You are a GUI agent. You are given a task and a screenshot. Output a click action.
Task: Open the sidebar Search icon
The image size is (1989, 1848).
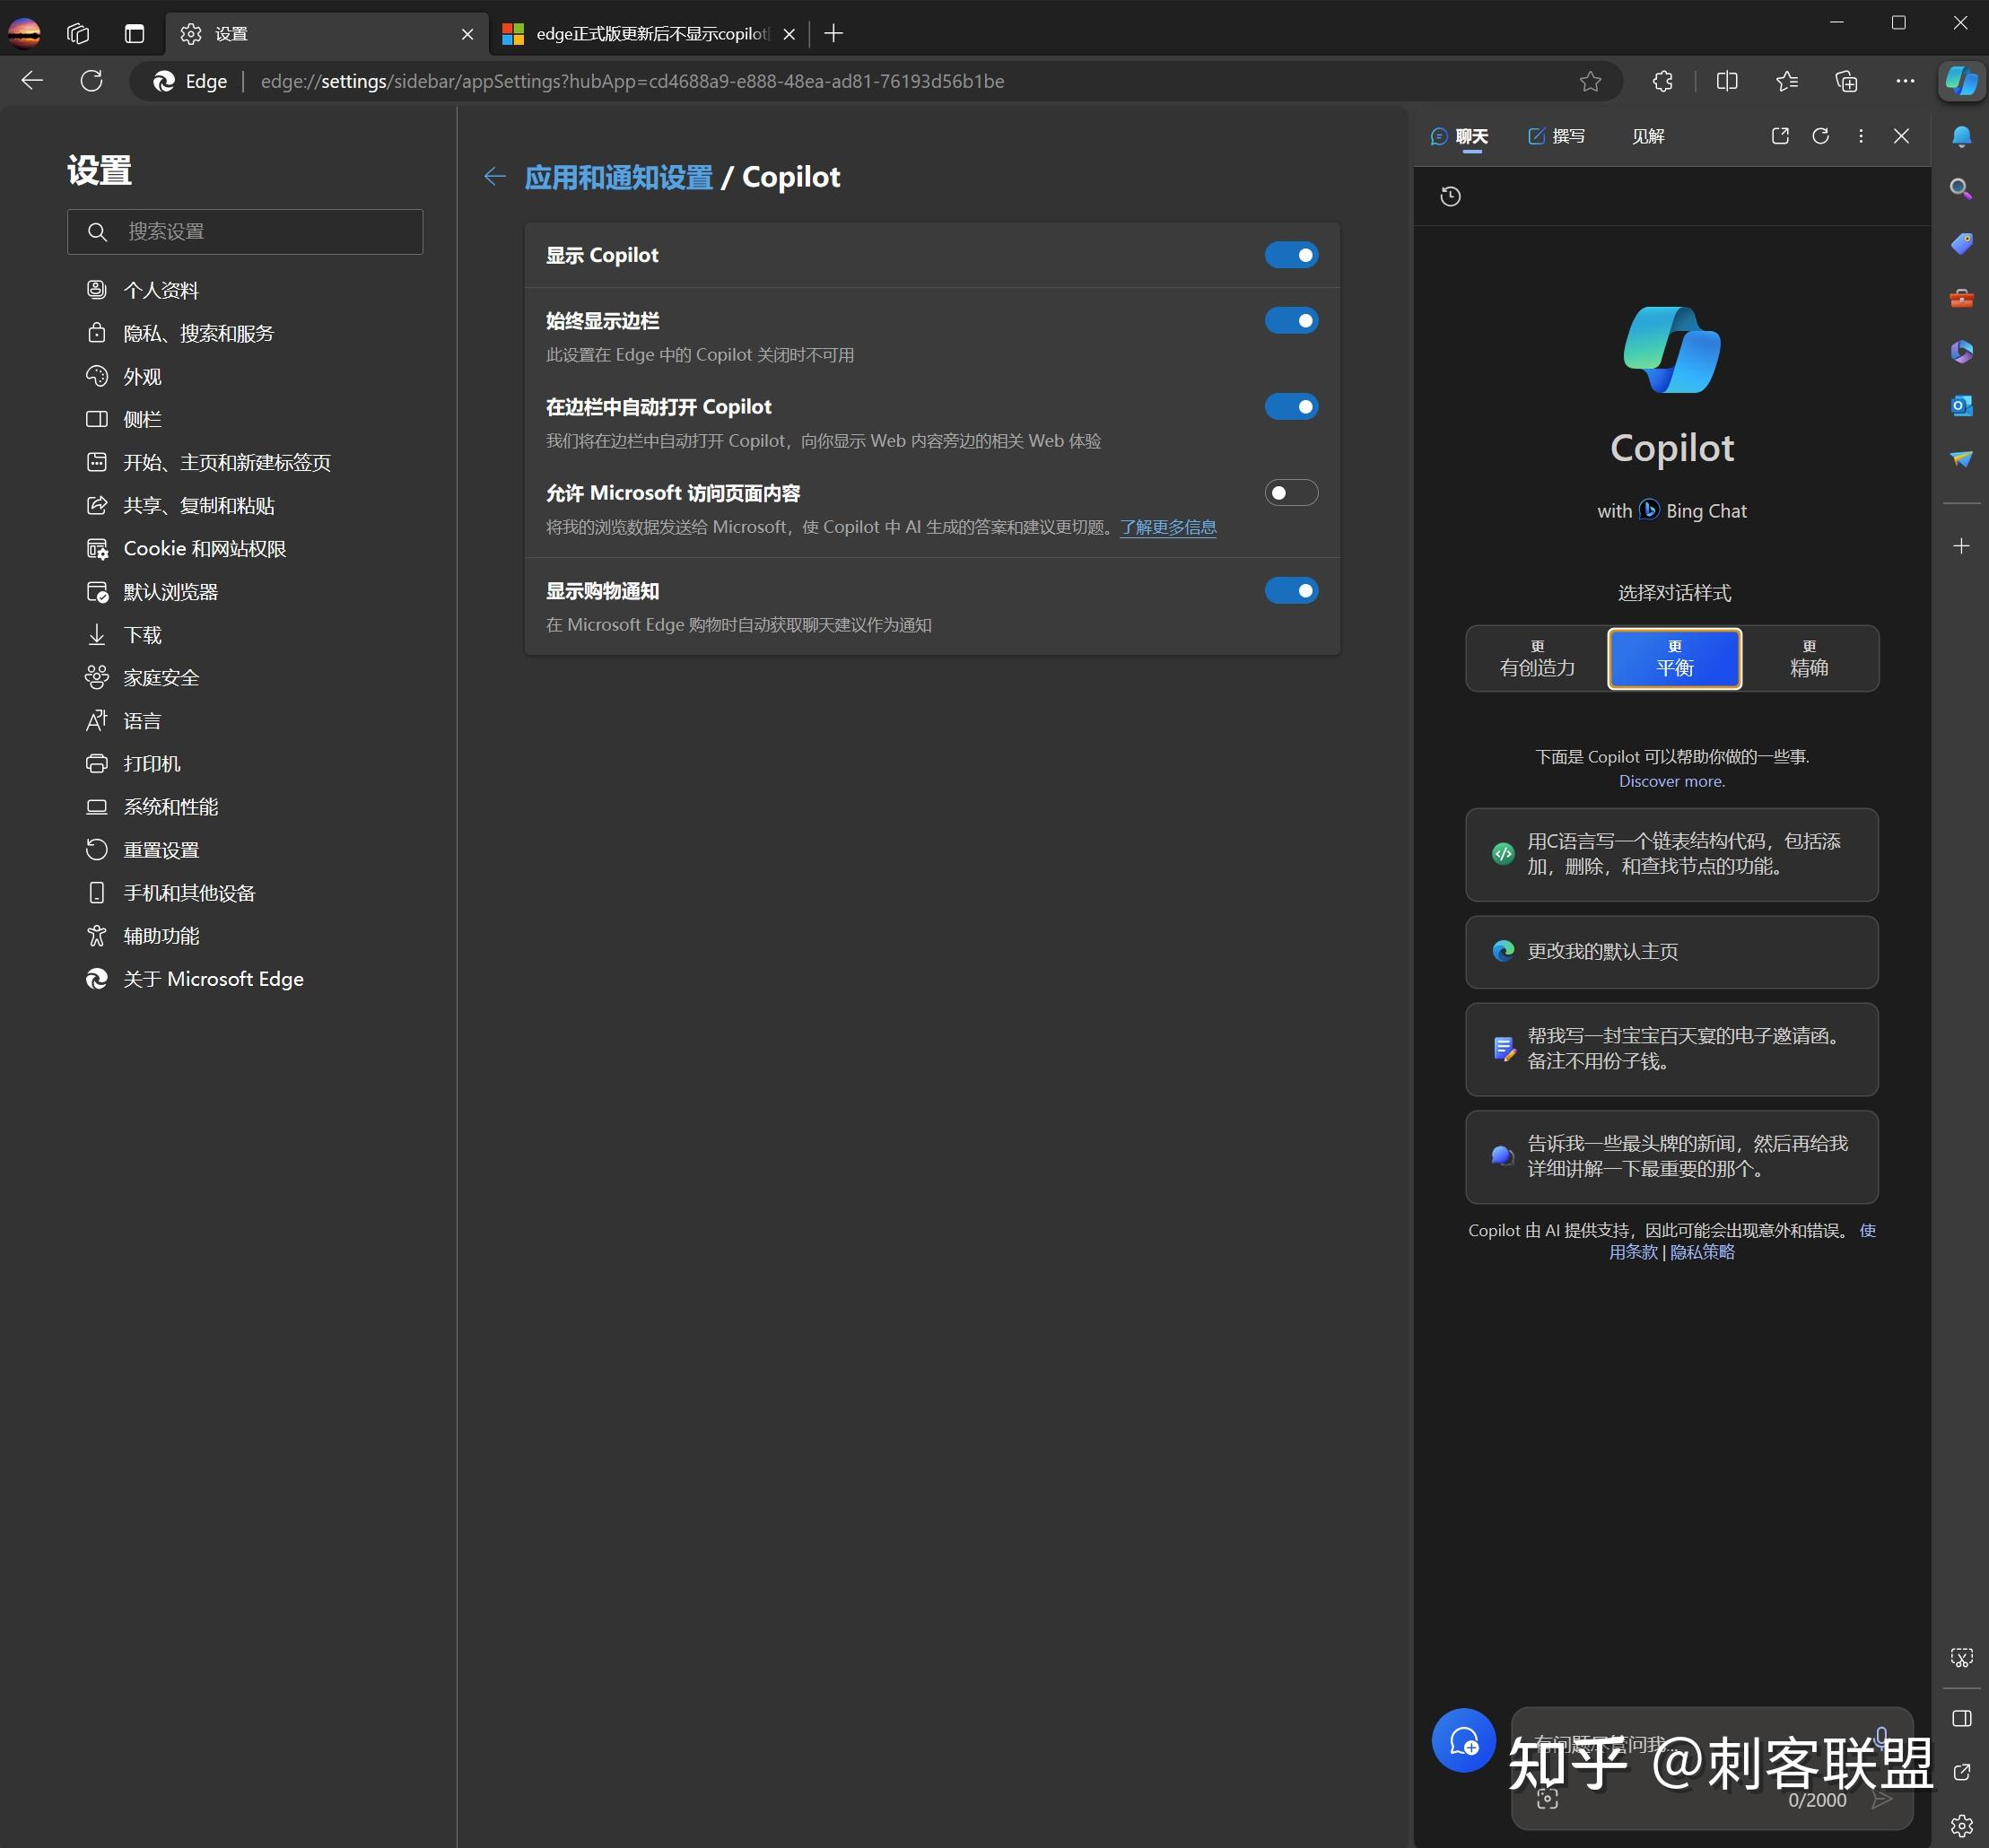point(1961,189)
